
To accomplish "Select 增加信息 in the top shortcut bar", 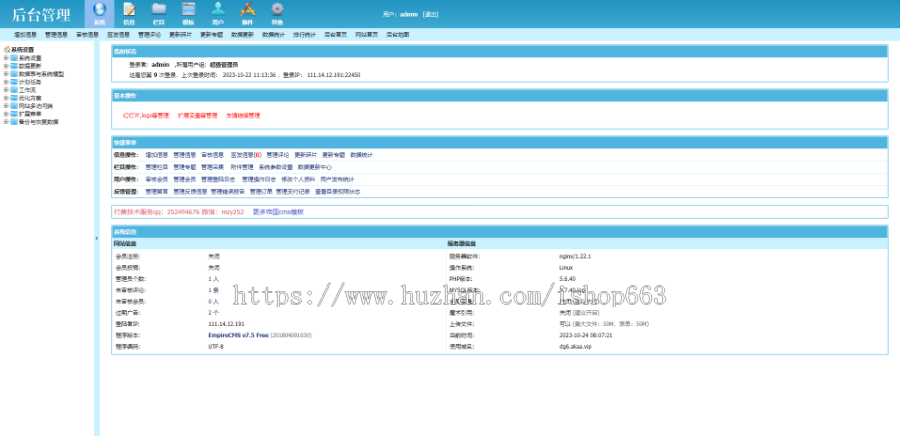I will pos(25,34).
